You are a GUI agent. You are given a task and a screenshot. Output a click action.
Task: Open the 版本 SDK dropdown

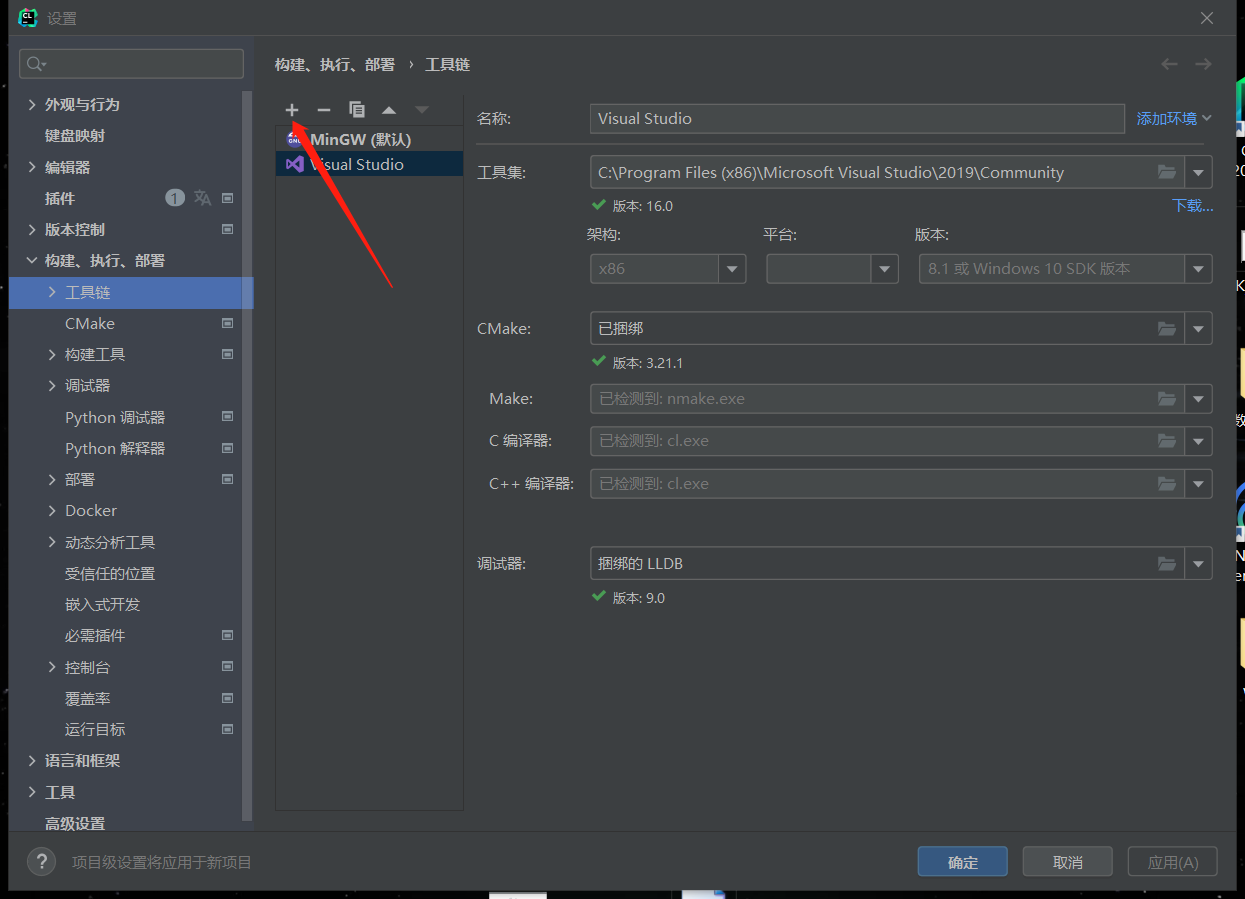(x=1199, y=269)
